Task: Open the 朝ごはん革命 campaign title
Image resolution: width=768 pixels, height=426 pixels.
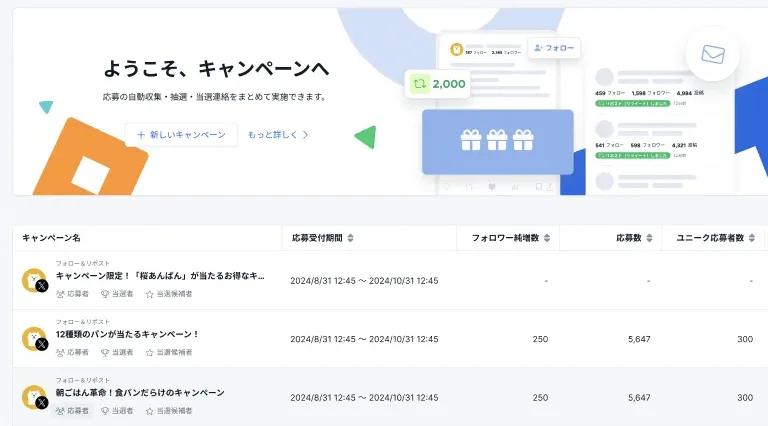Action: tap(140, 392)
